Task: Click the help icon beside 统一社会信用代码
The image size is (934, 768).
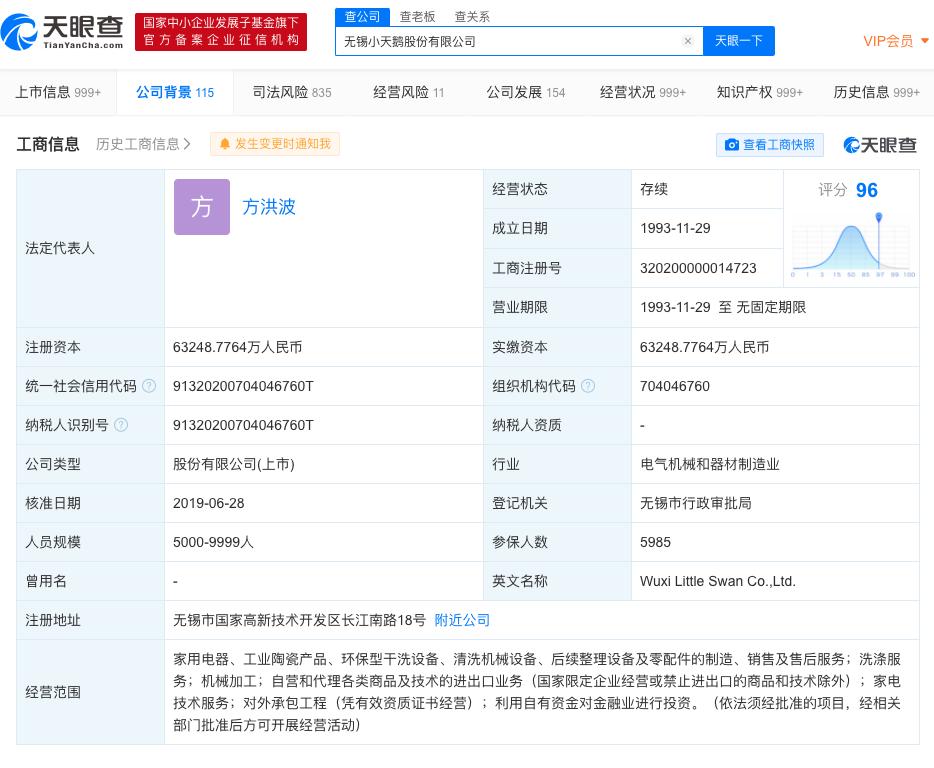Action: (x=149, y=386)
